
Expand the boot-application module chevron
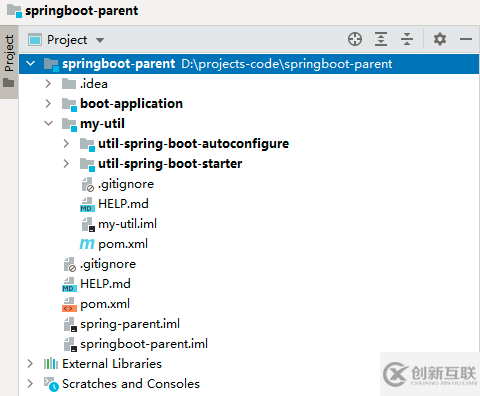[48, 103]
